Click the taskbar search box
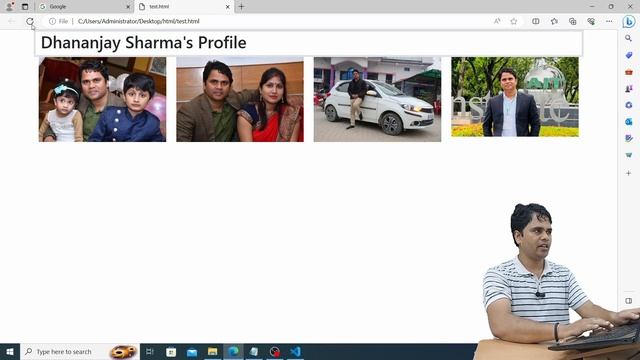 [80, 351]
